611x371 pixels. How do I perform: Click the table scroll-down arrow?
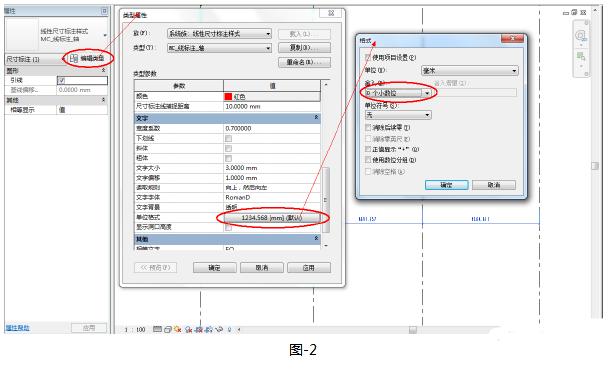click(326, 246)
